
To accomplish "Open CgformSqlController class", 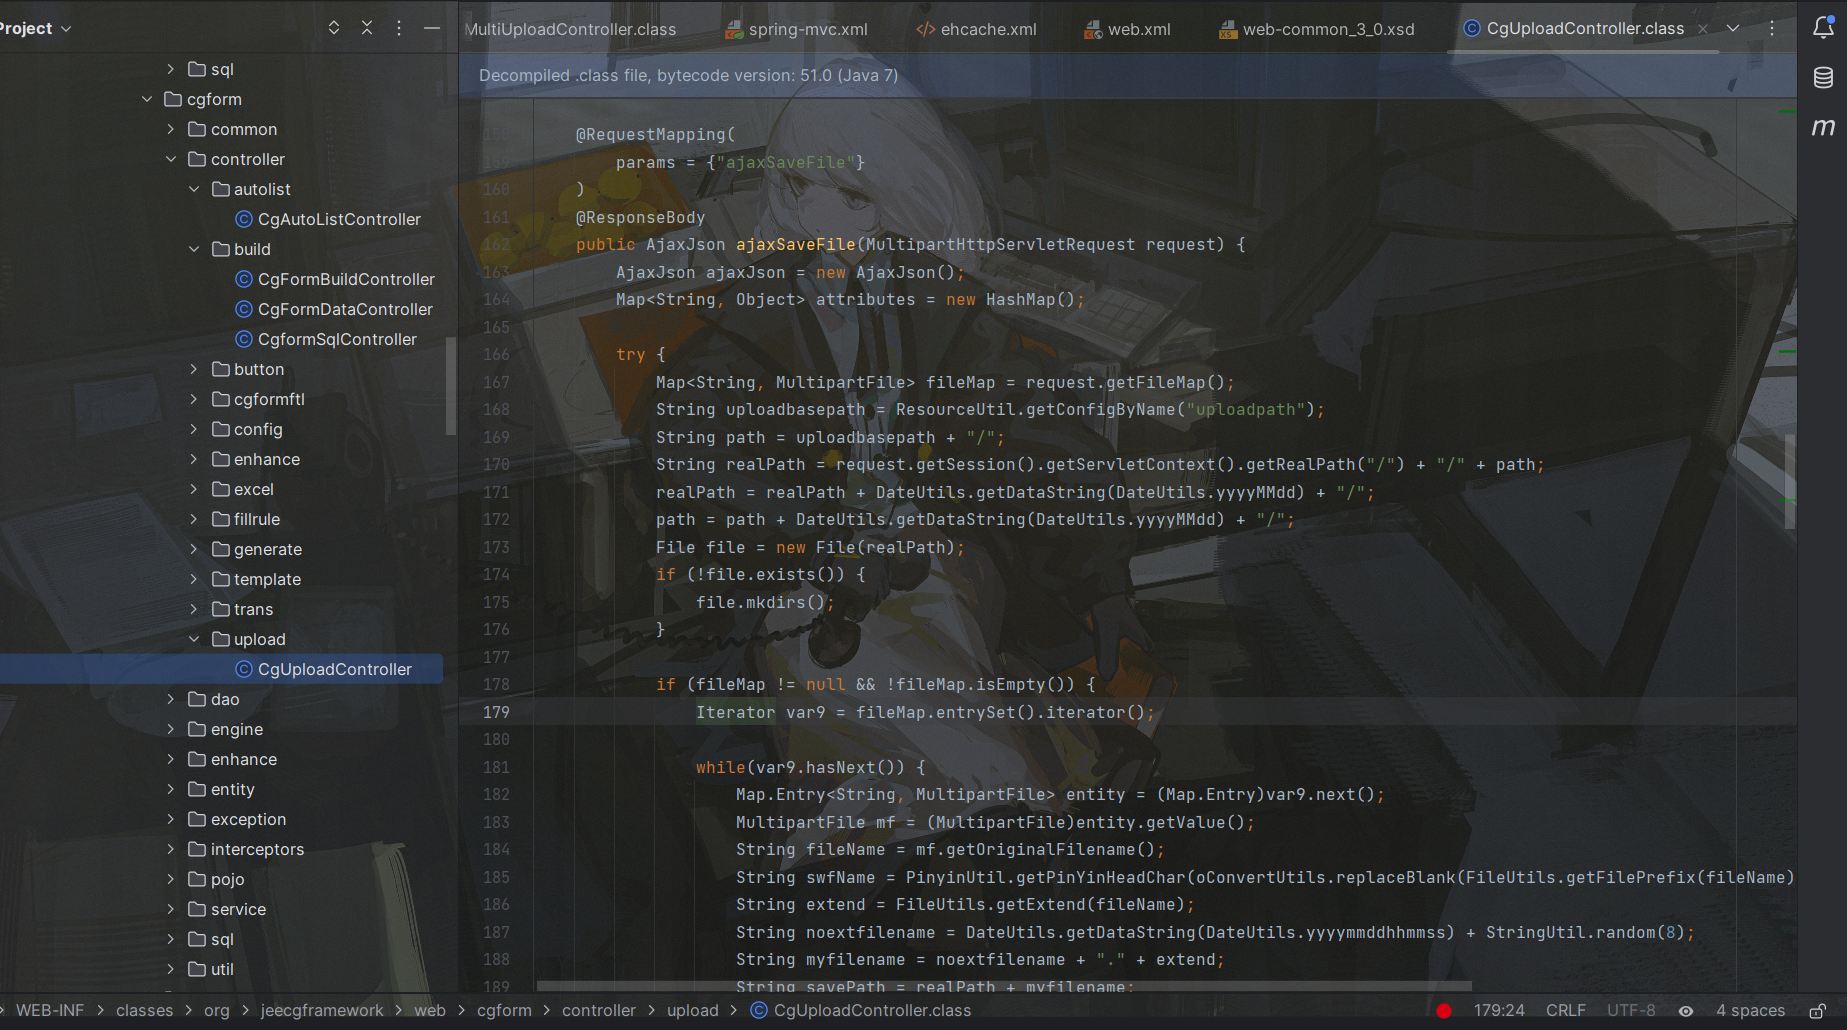I will pyautogui.click(x=326, y=339).
